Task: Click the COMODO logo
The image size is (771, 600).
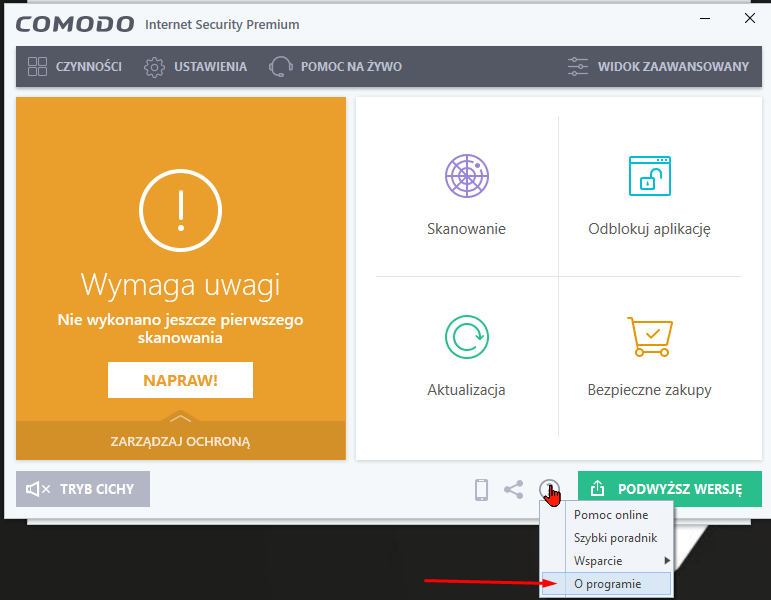Action: tap(75, 24)
